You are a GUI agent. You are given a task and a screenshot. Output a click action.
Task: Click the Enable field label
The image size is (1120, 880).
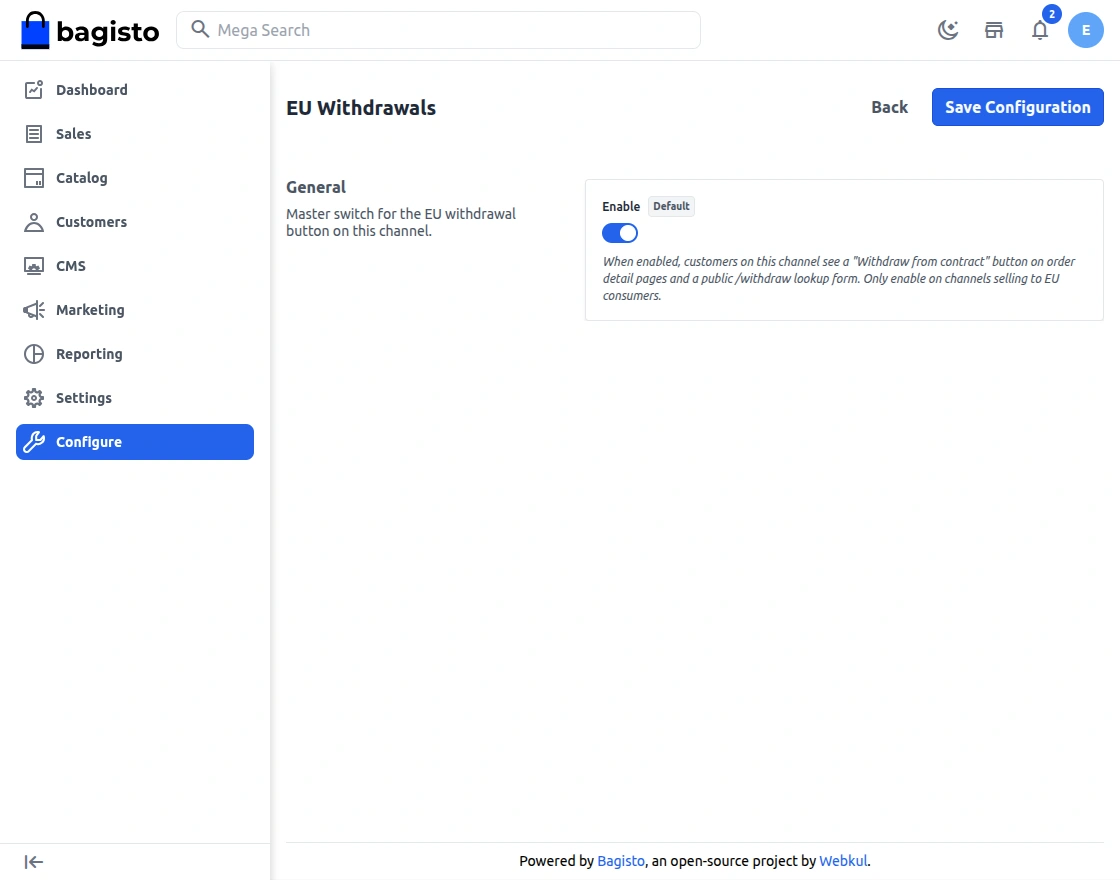pyautogui.click(x=621, y=206)
